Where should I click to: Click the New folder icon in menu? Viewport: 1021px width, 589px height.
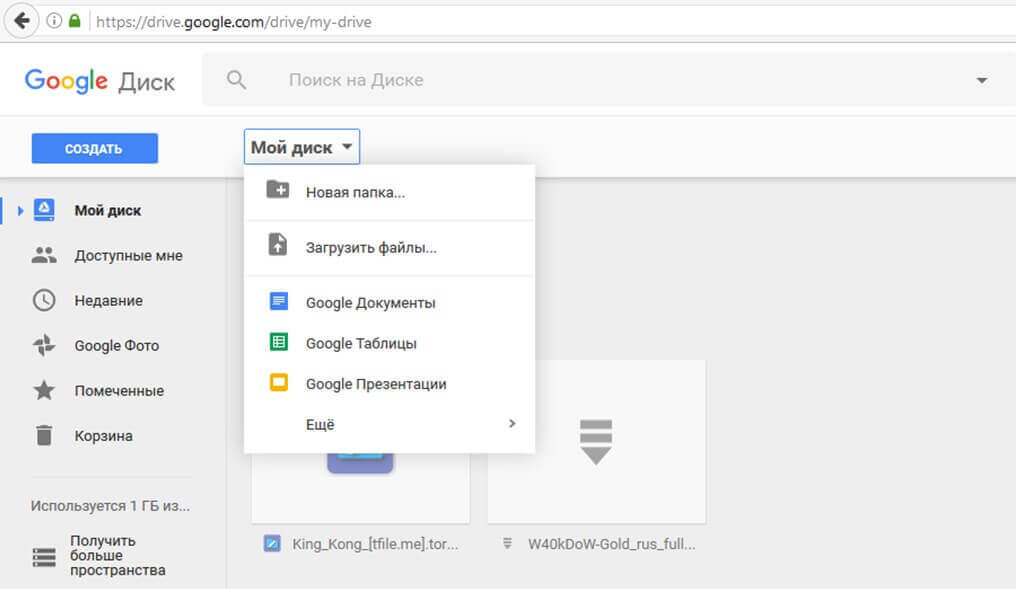[277, 190]
